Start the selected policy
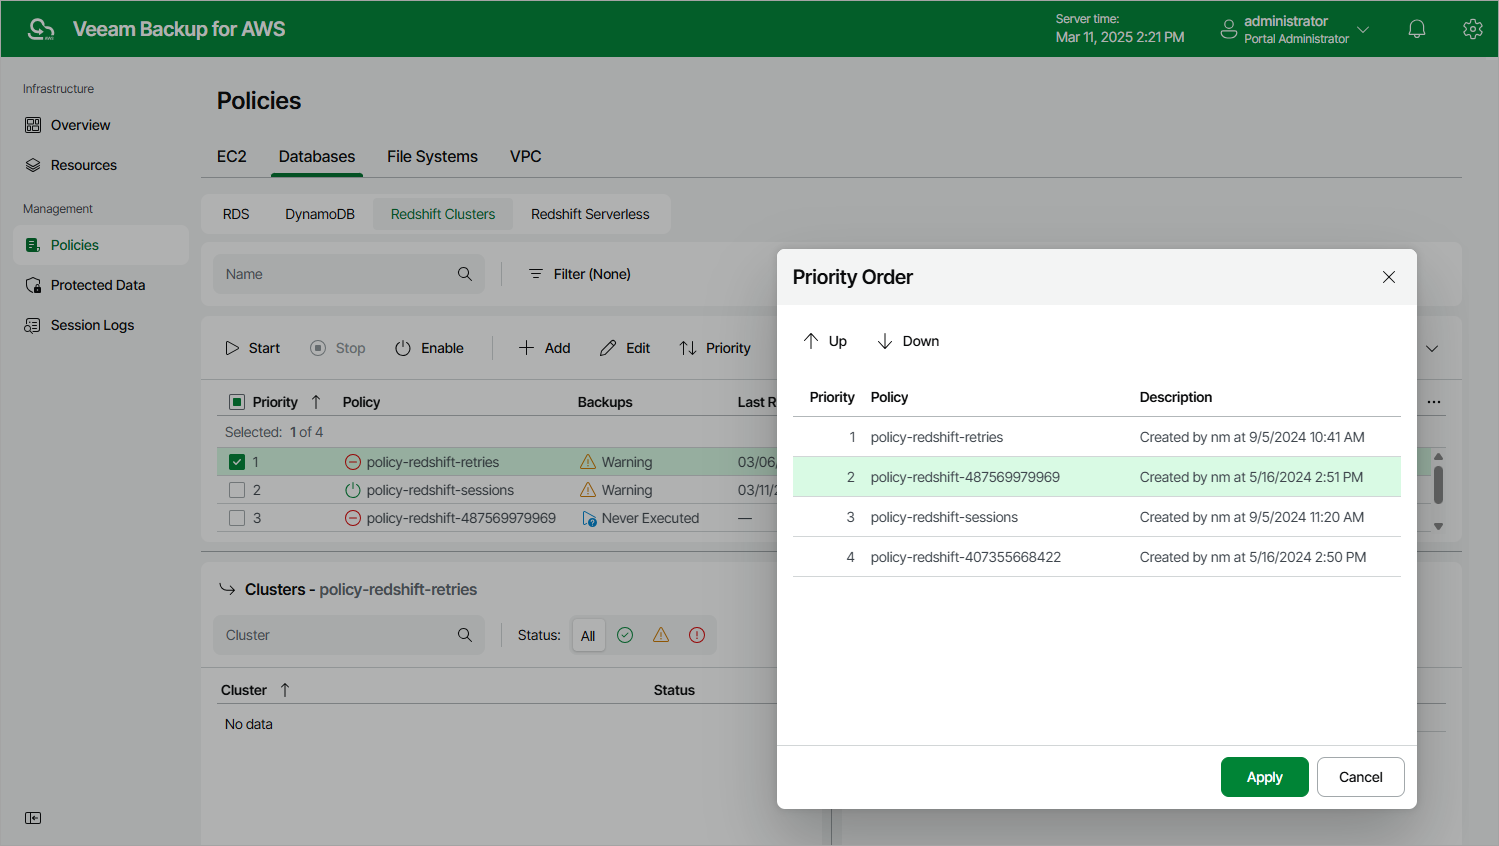Viewport: 1499px width, 846px height. 252,348
